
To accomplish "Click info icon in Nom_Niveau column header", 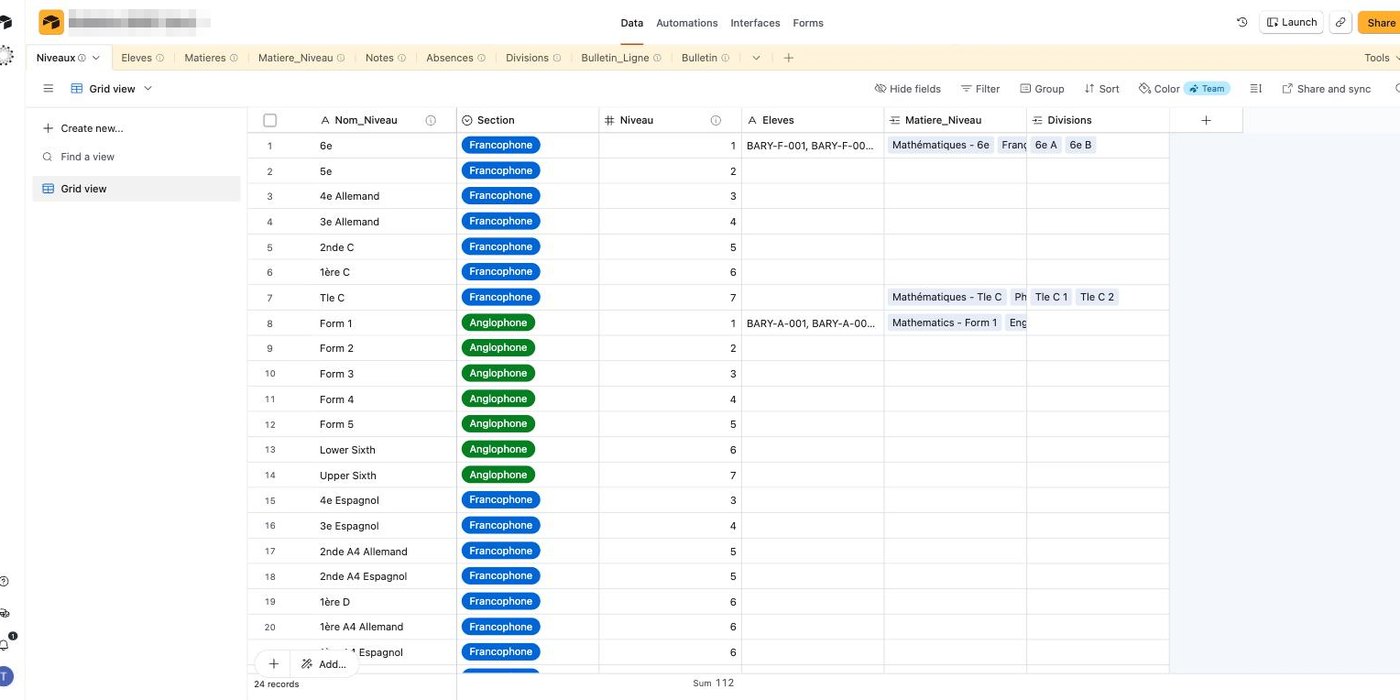I will (431, 120).
